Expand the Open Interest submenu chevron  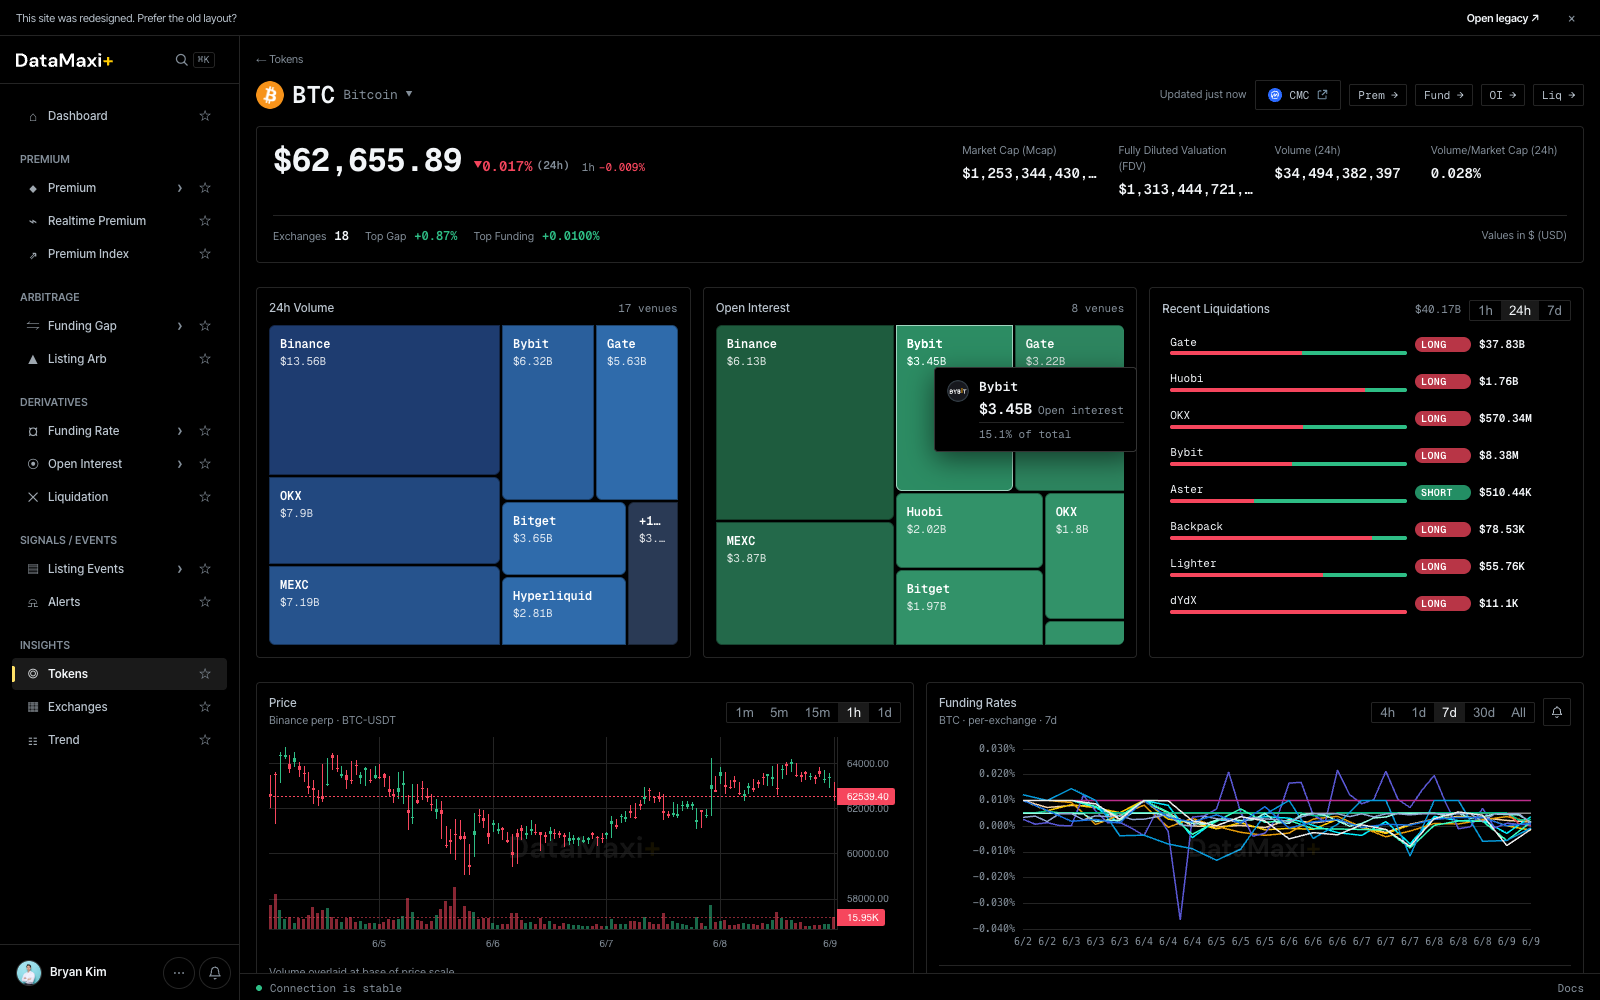(x=180, y=464)
